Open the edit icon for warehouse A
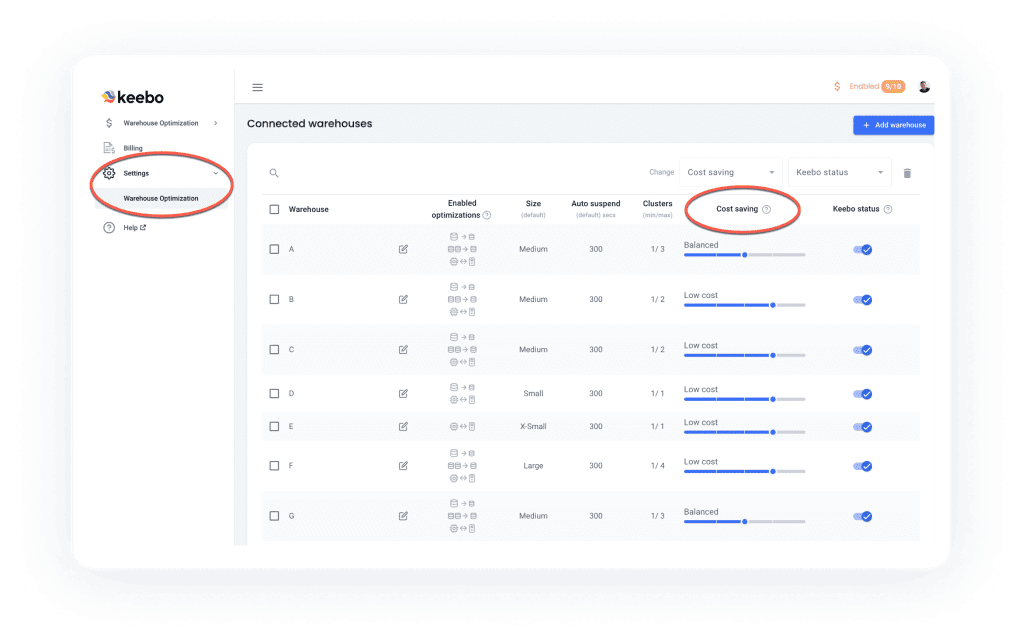Image resolution: width=1024 pixels, height=642 pixels. (403, 249)
